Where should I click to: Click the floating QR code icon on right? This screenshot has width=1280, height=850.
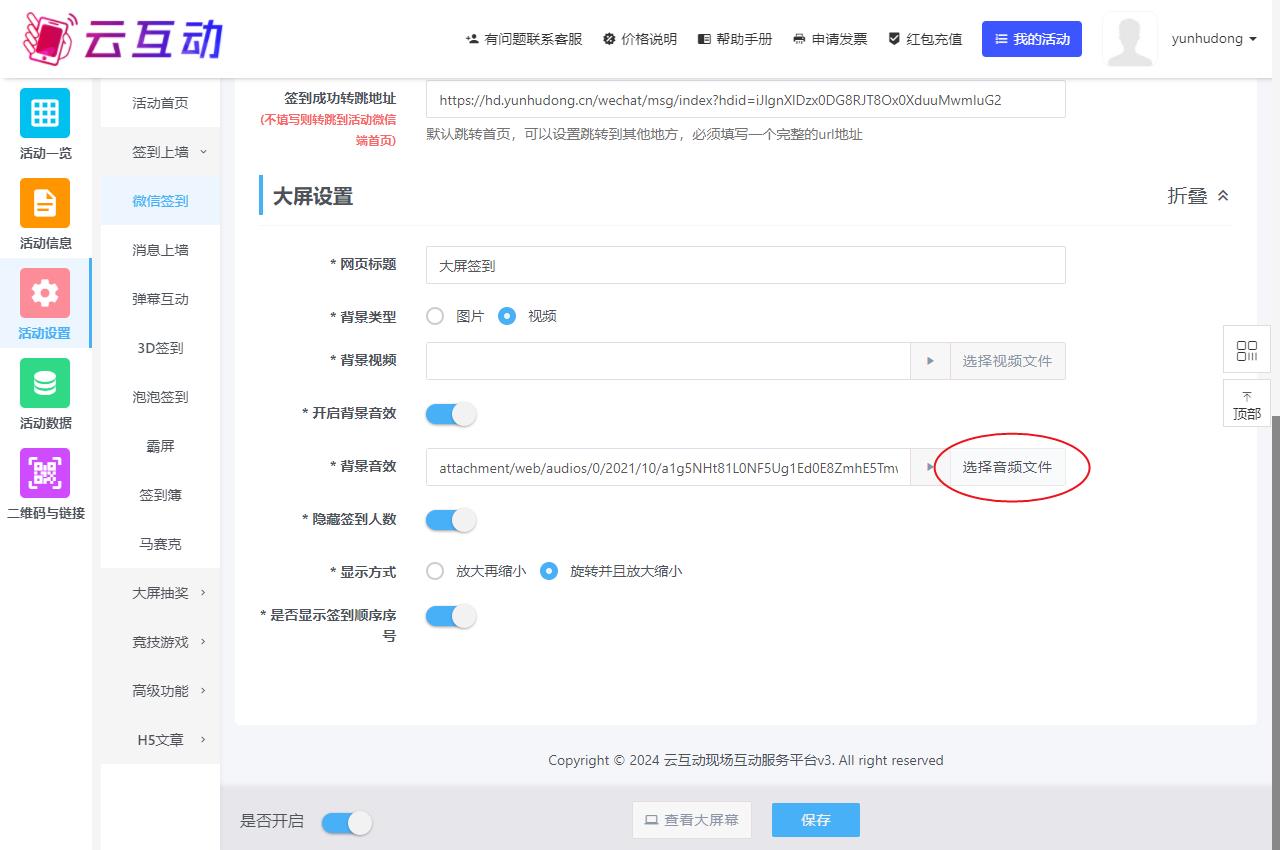tap(1247, 350)
